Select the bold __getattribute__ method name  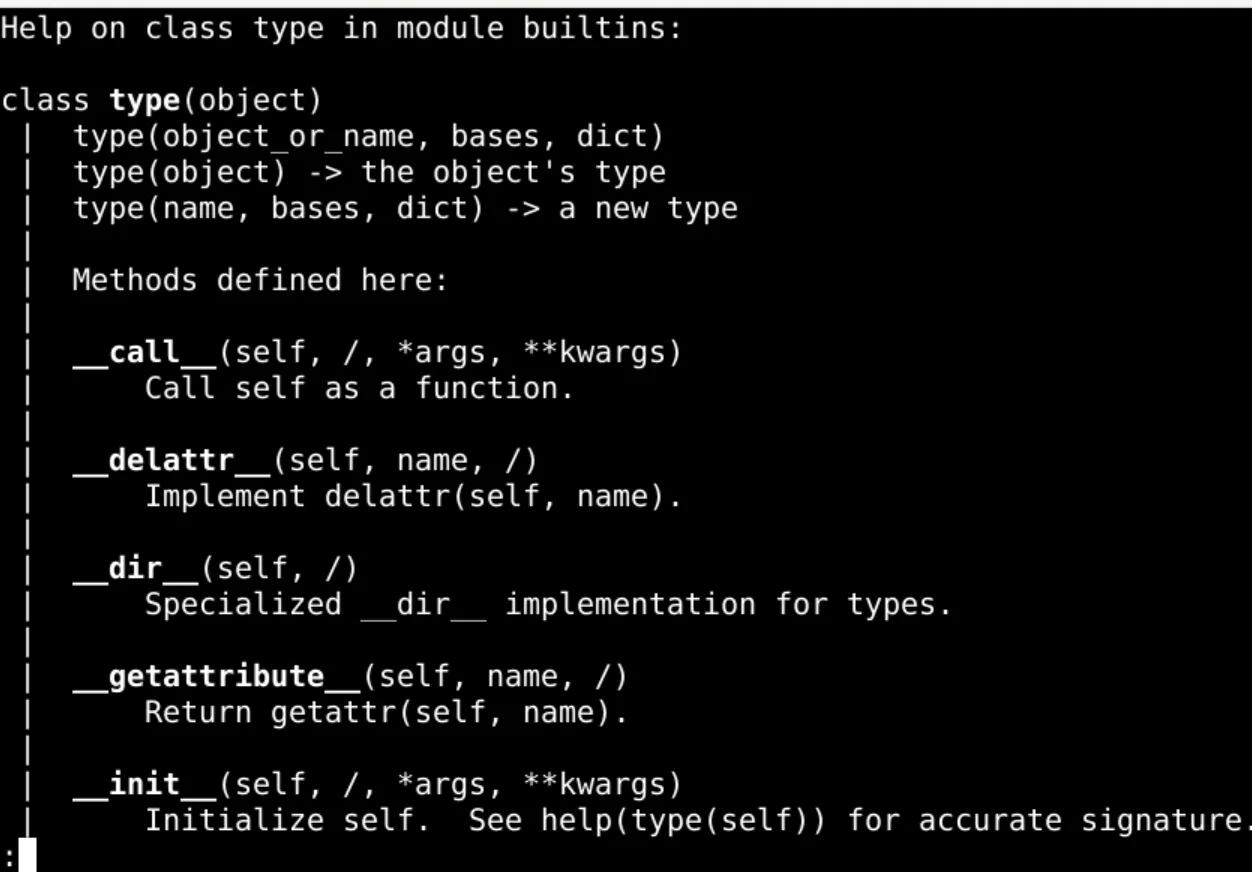pos(216,676)
